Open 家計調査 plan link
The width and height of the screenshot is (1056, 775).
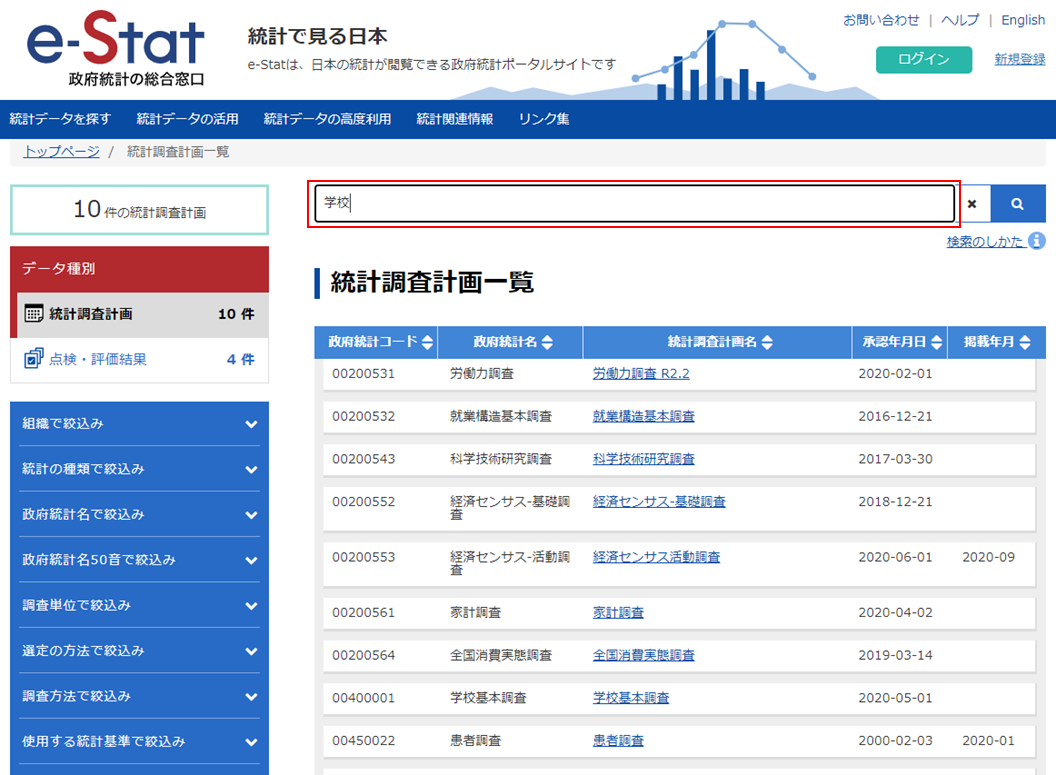point(618,613)
